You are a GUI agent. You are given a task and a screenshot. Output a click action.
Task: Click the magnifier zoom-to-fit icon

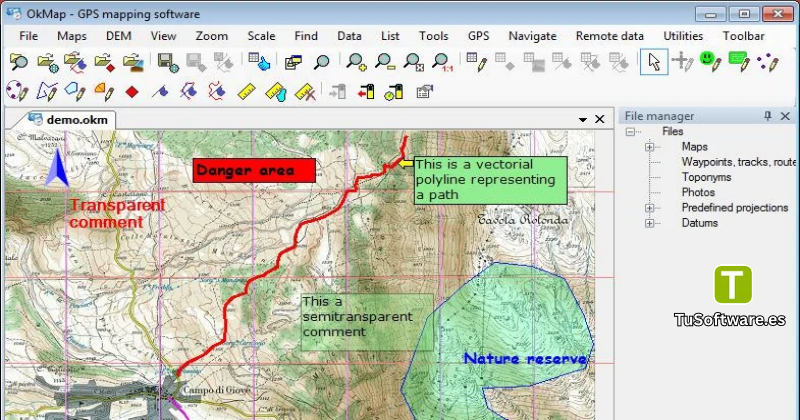pyautogui.click(x=413, y=62)
